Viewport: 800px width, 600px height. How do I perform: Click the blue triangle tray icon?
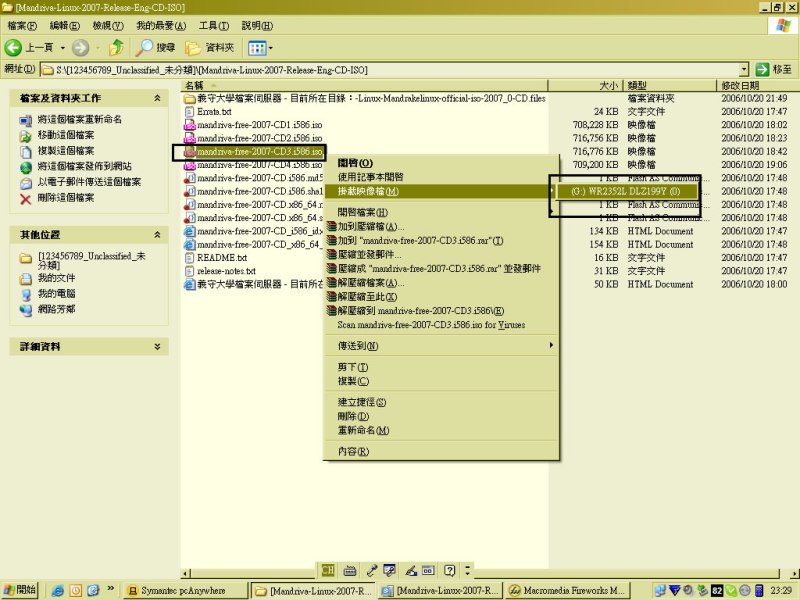coord(675,590)
